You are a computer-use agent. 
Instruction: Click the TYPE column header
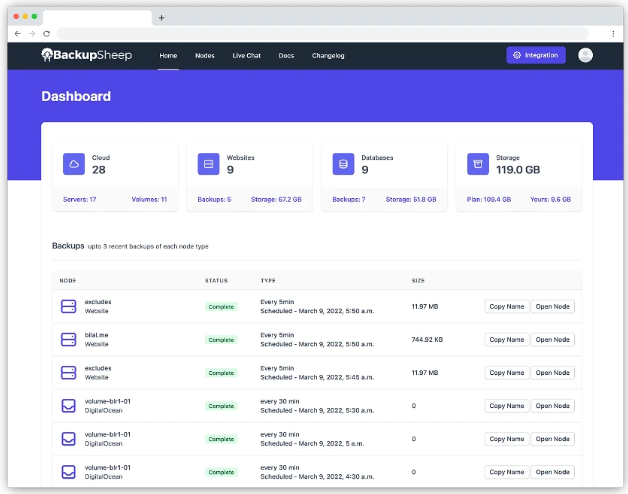(268, 281)
